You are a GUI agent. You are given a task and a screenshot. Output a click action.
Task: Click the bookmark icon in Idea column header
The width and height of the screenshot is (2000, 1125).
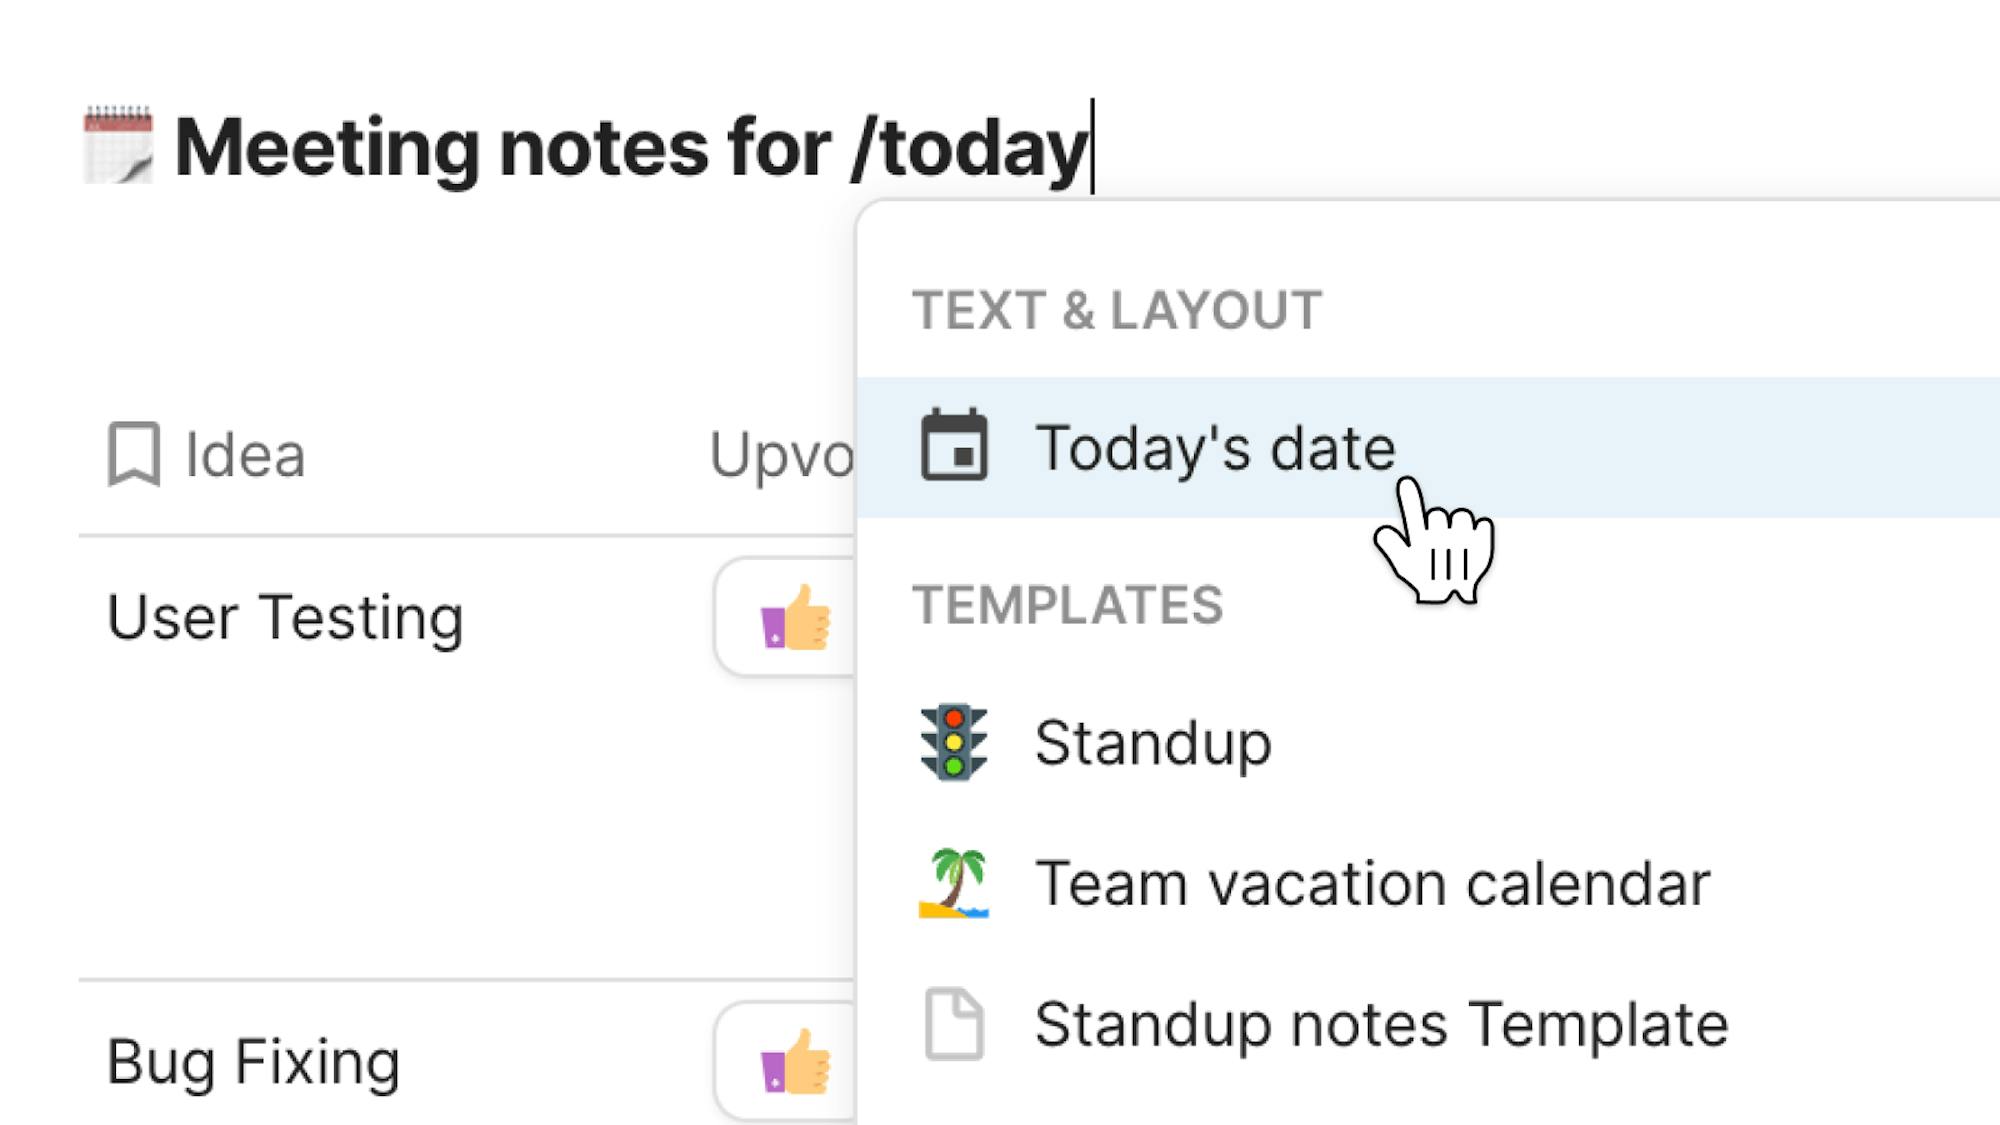pos(134,455)
